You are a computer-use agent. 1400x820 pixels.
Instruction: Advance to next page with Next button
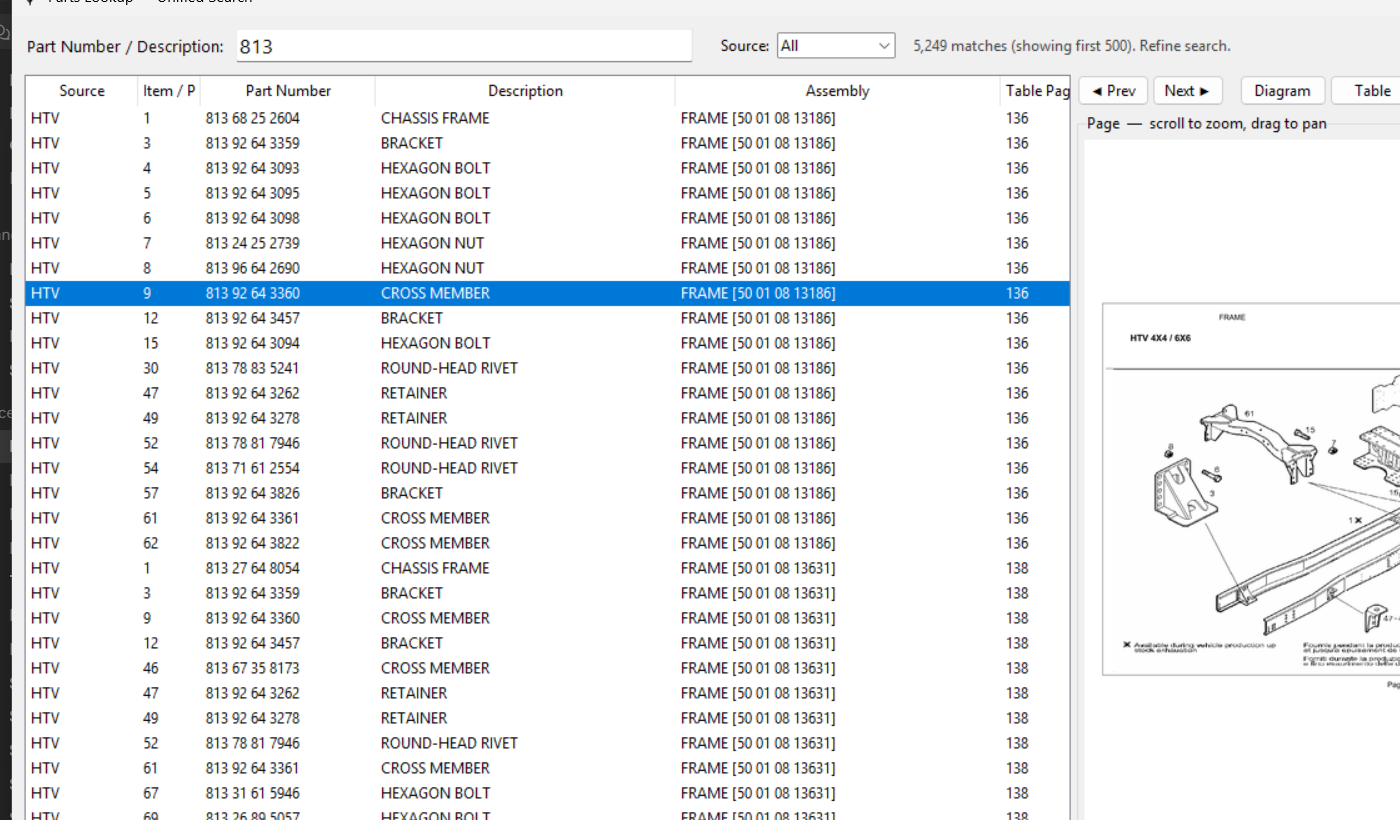(1187, 91)
